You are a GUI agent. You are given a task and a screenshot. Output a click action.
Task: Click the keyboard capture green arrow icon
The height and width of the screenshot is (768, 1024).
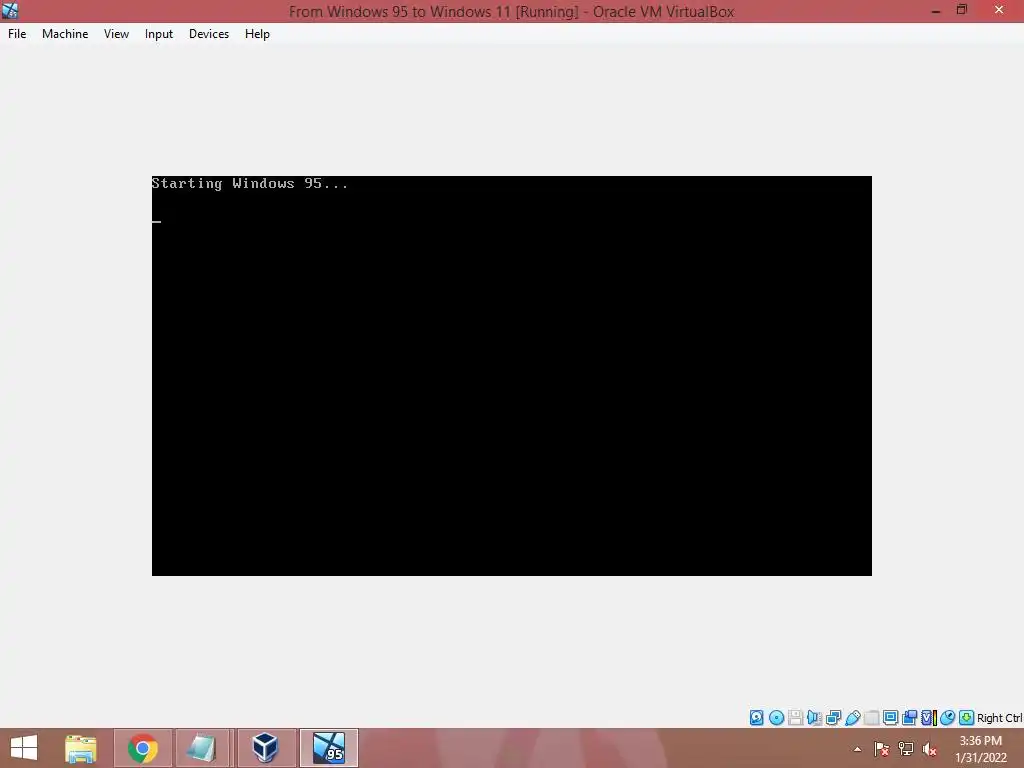coord(967,718)
